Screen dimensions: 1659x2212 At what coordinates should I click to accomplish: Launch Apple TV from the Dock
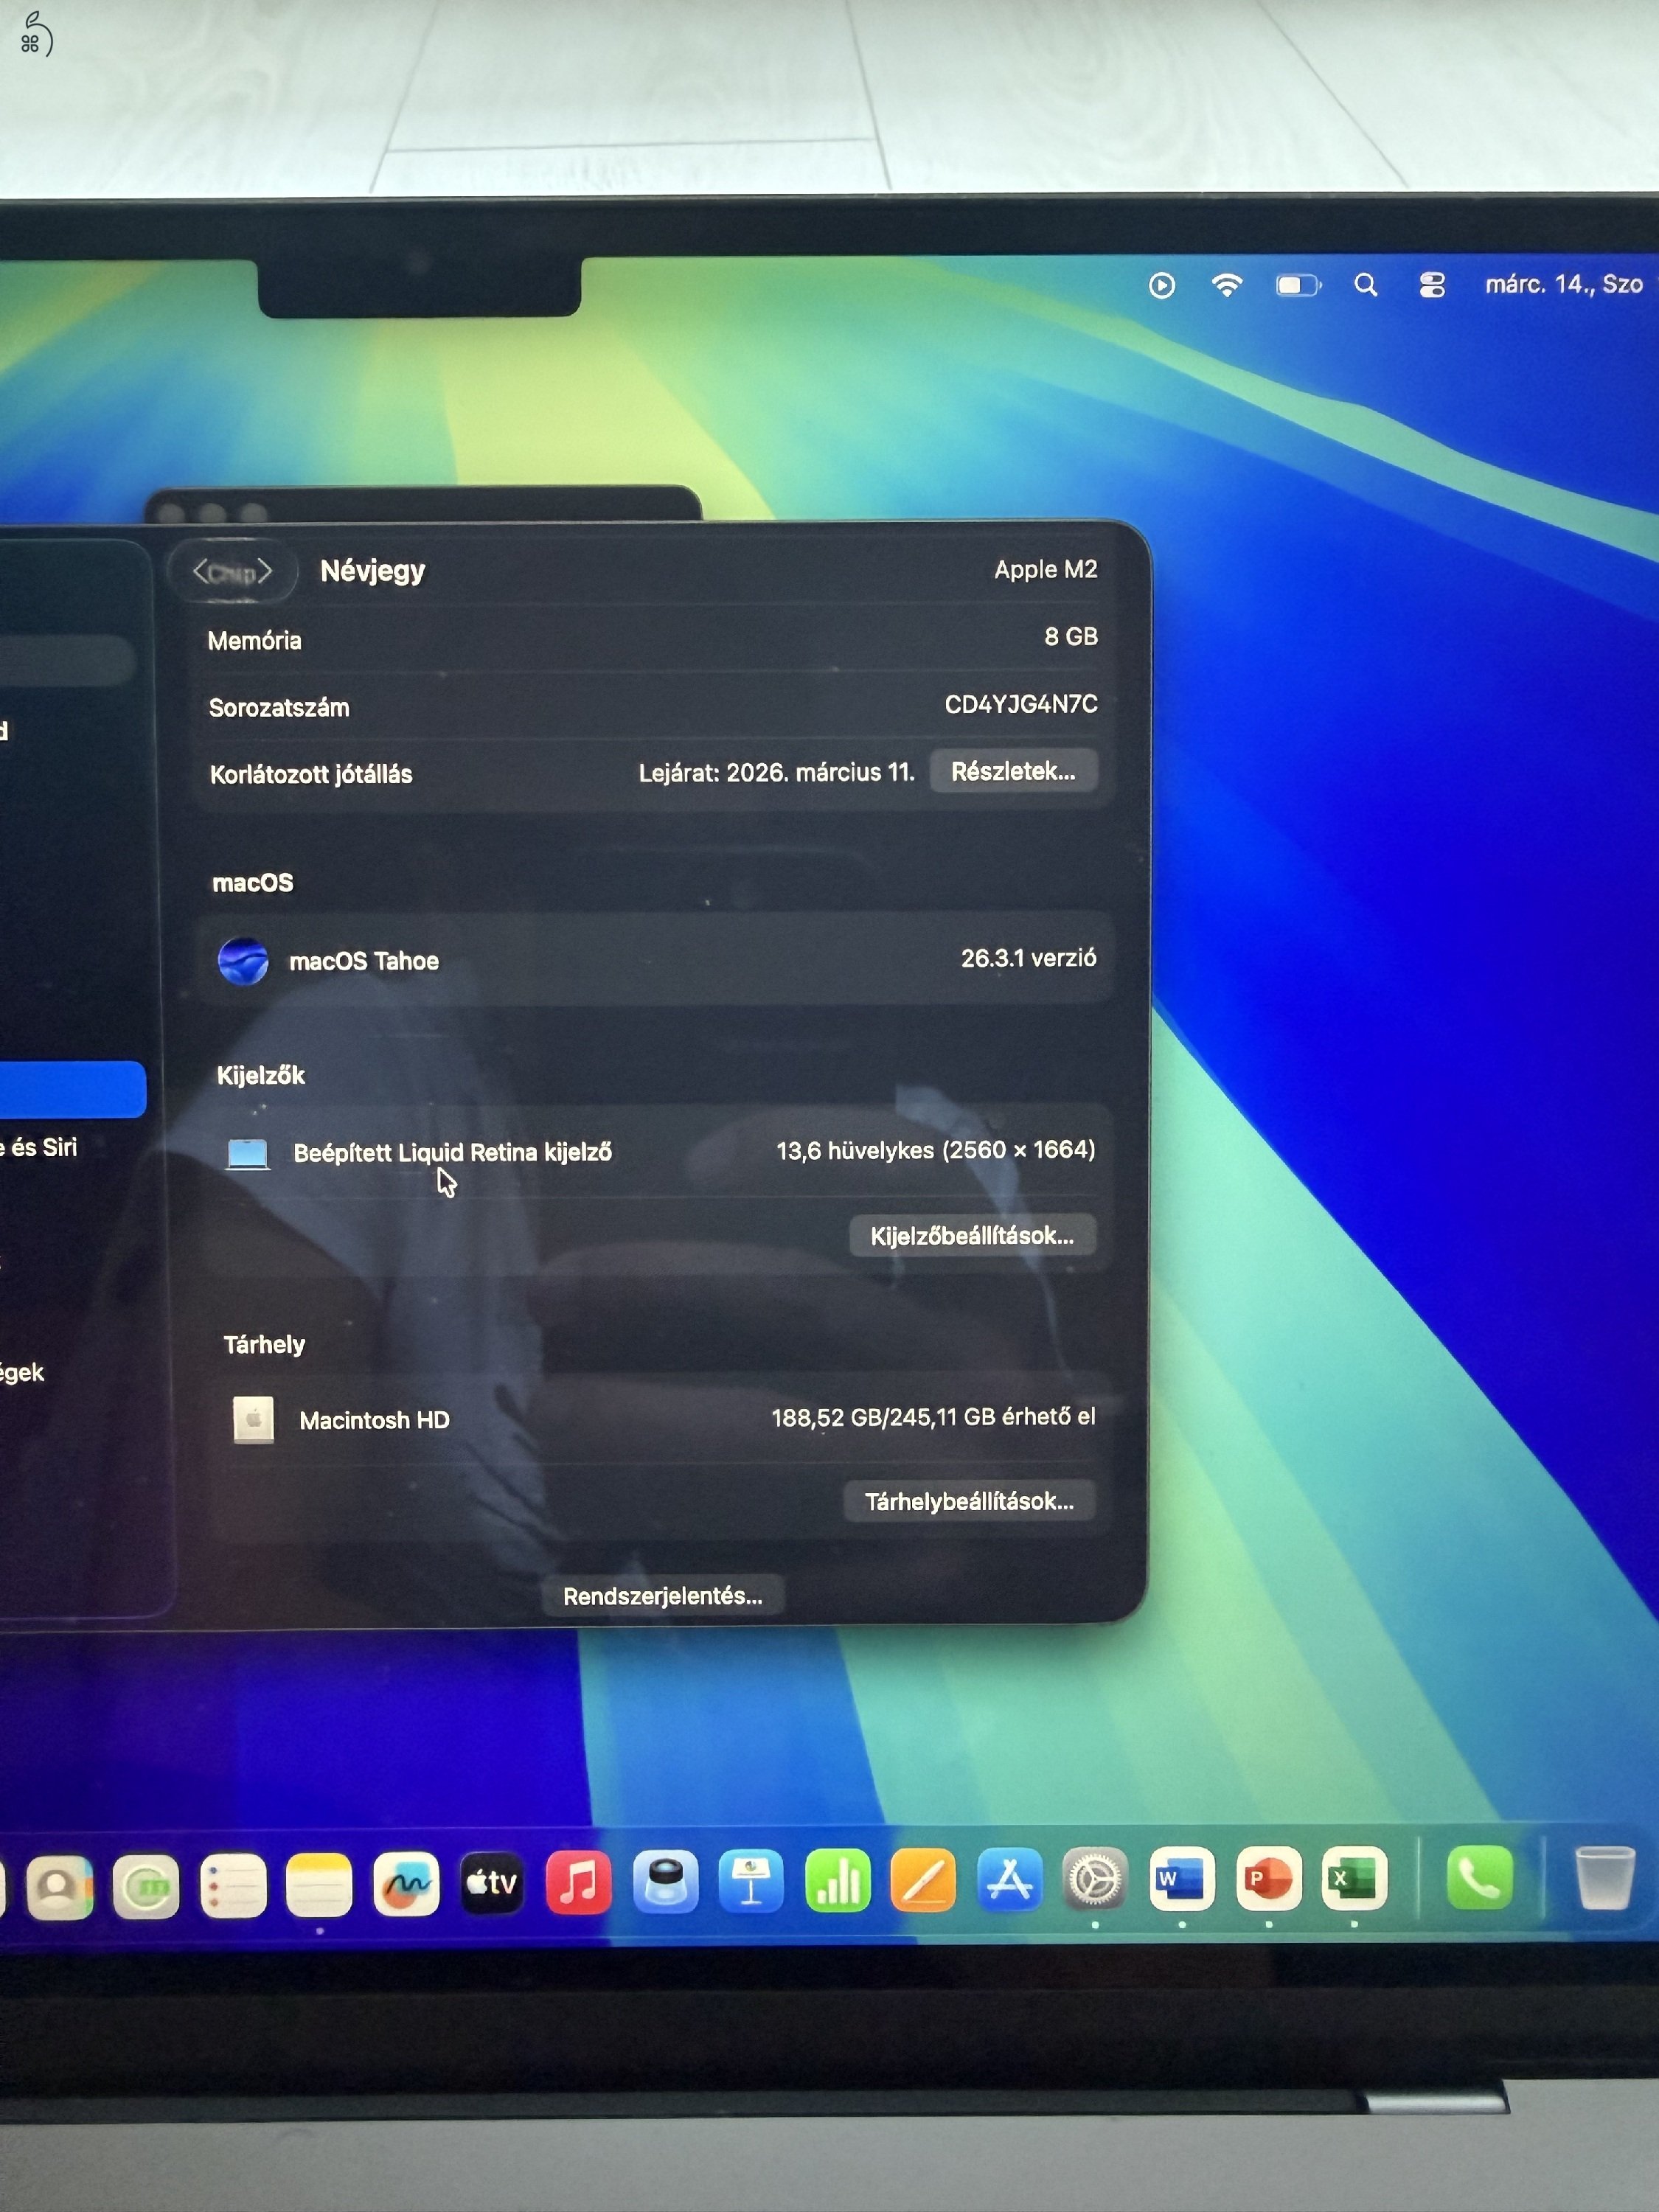[492, 1883]
